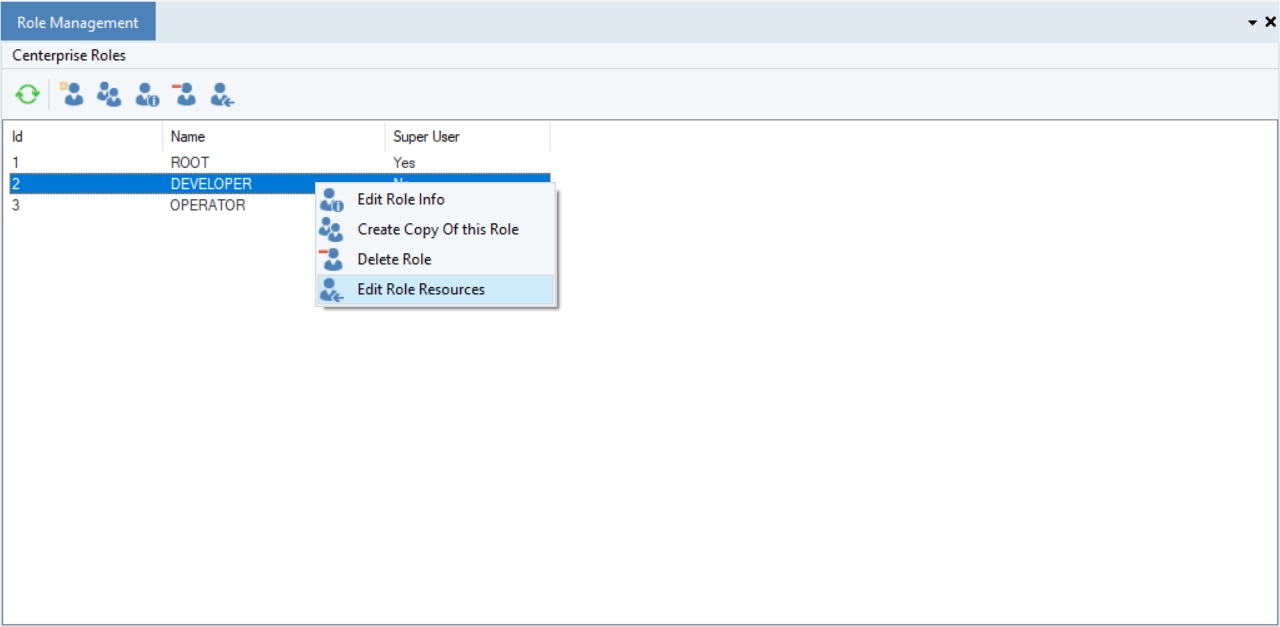Click the green Refresh roles toolbar icon
The image size is (1280, 627).
coord(27,95)
